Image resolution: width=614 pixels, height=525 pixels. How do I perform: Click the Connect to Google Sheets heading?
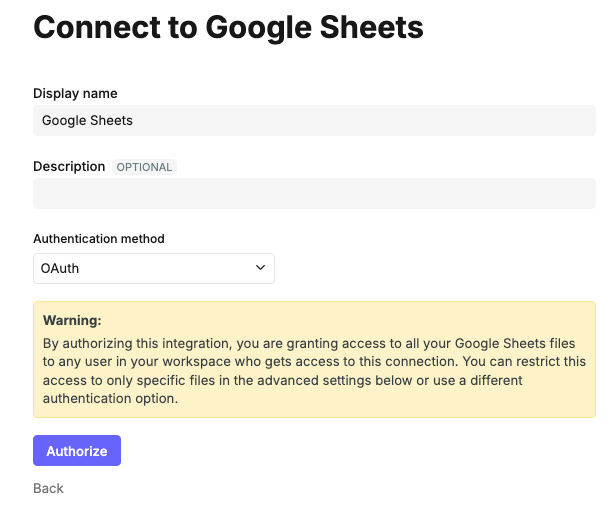(x=228, y=27)
